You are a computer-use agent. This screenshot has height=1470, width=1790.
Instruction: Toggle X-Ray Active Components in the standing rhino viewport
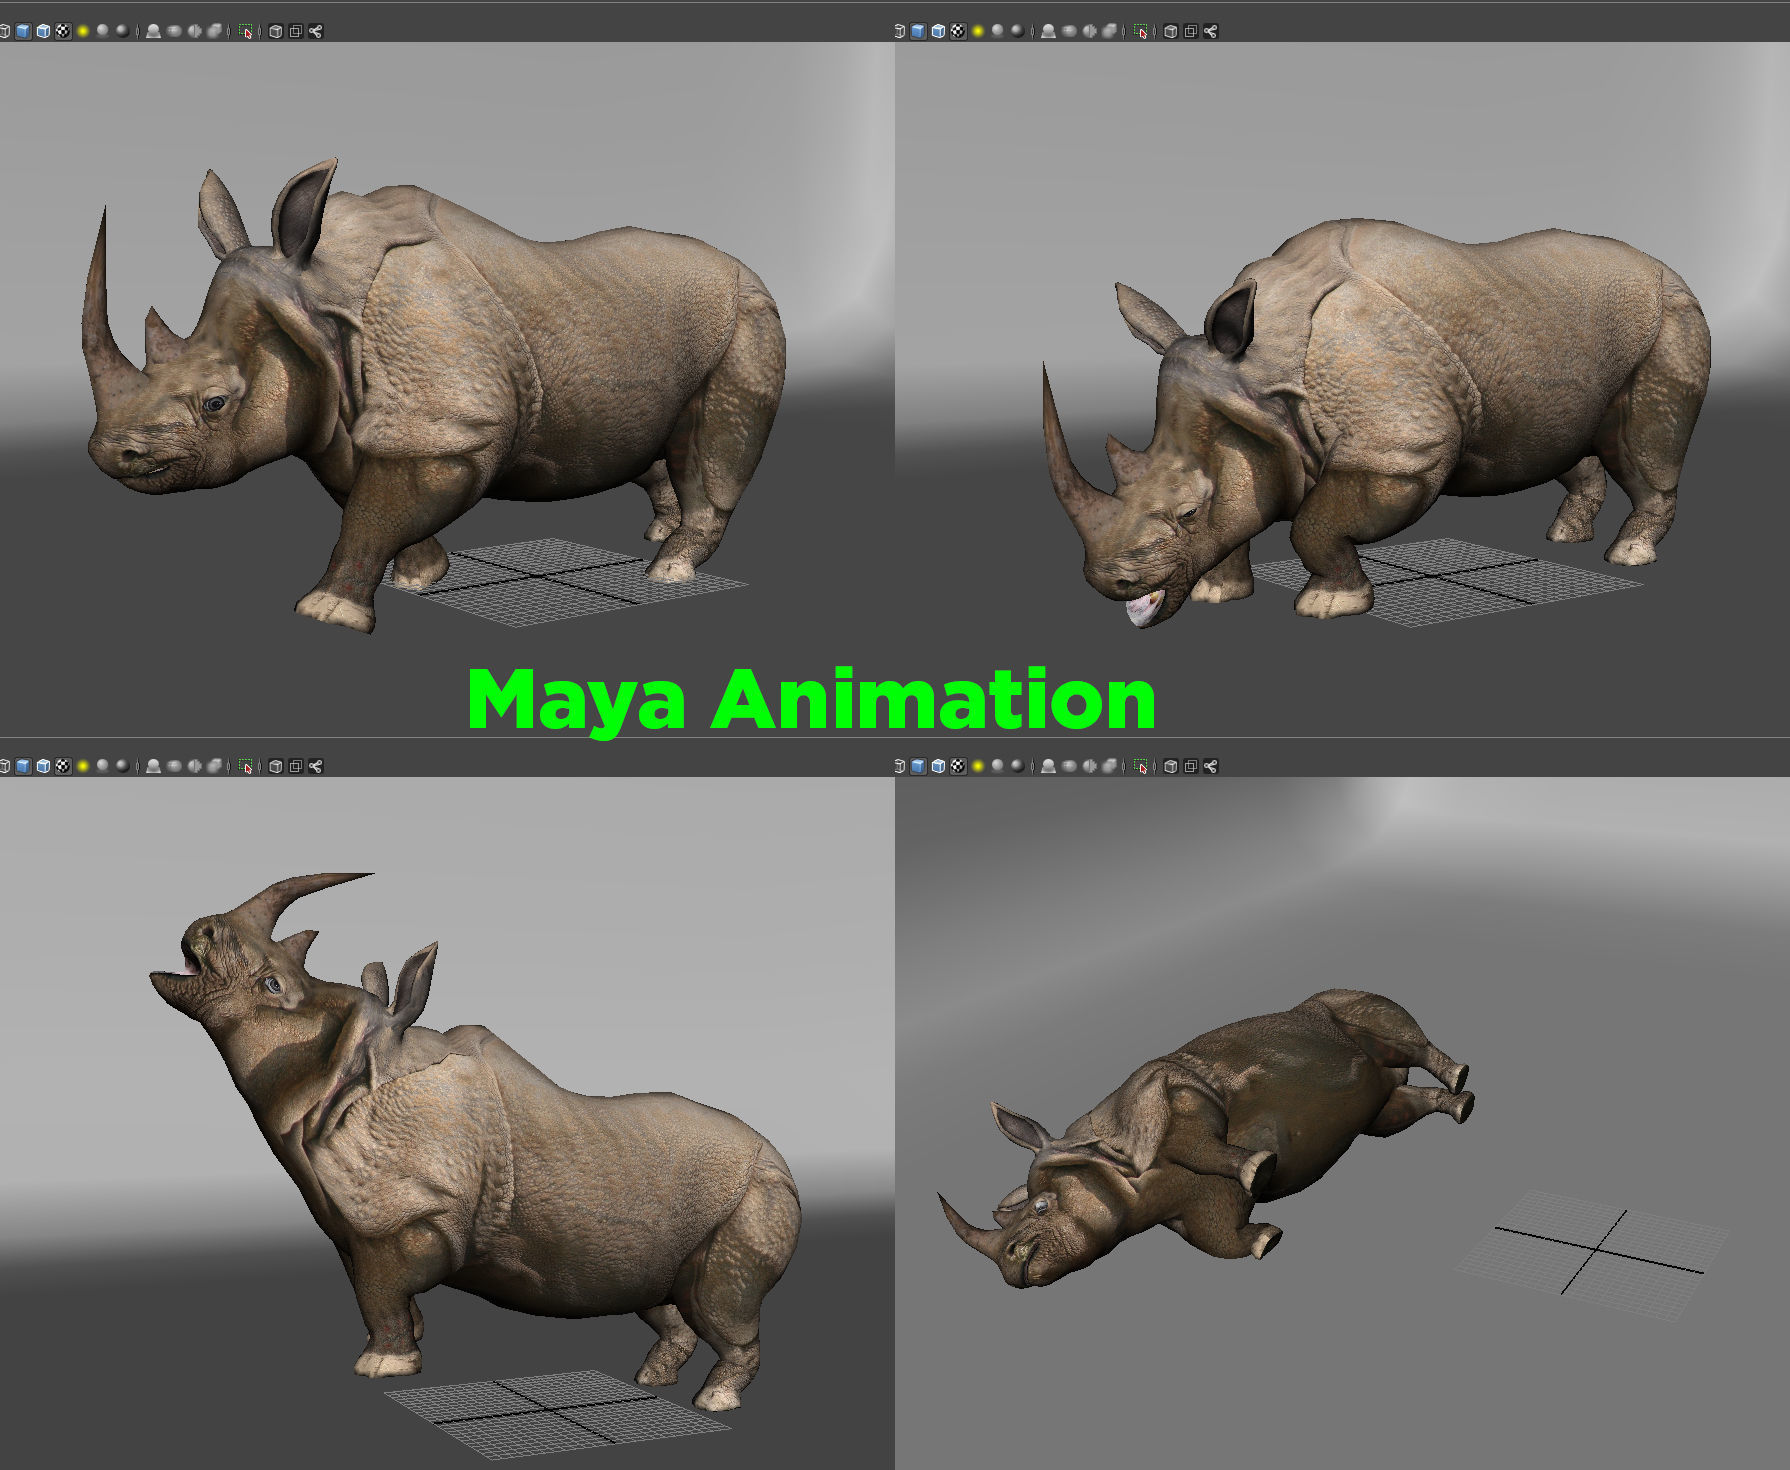pos(296,31)
